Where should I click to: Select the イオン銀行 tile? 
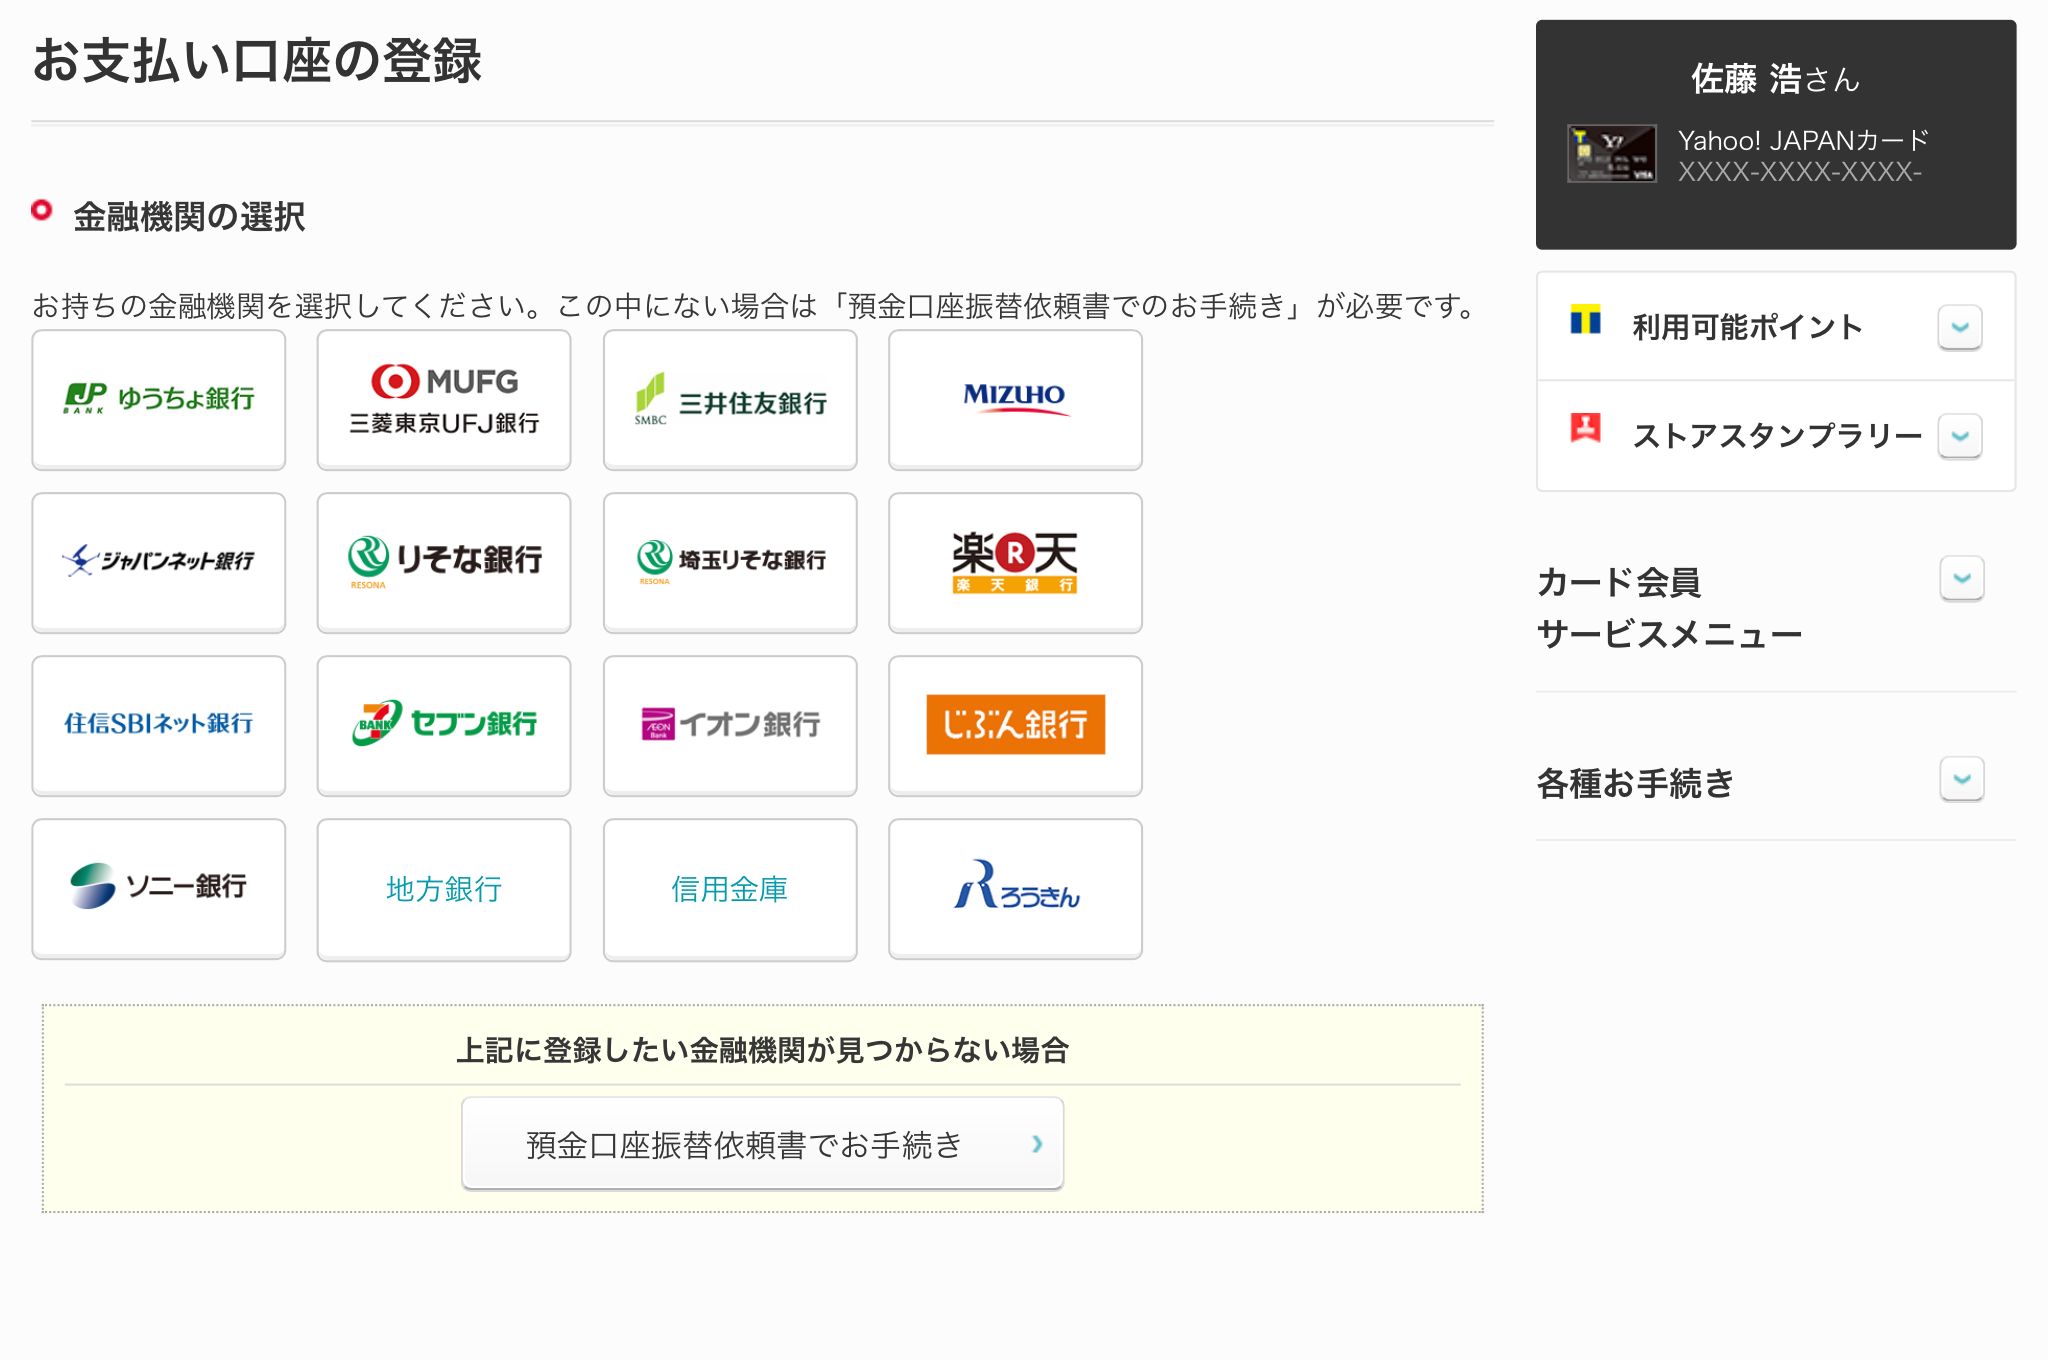[x=730, y=726]
